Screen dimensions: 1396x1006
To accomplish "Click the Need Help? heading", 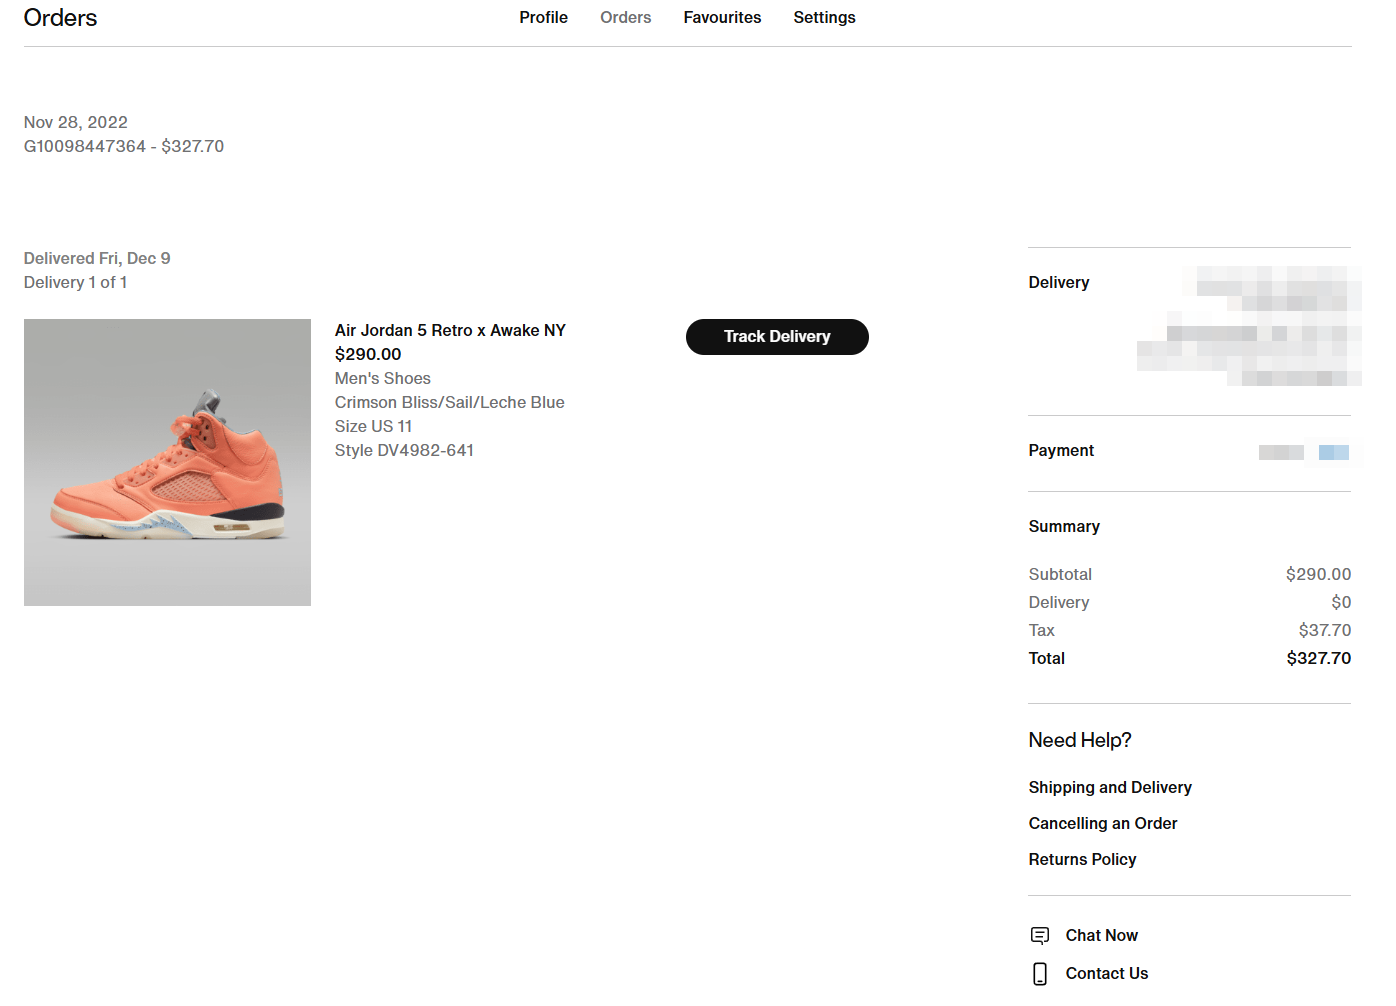I will click(1080, 740).
